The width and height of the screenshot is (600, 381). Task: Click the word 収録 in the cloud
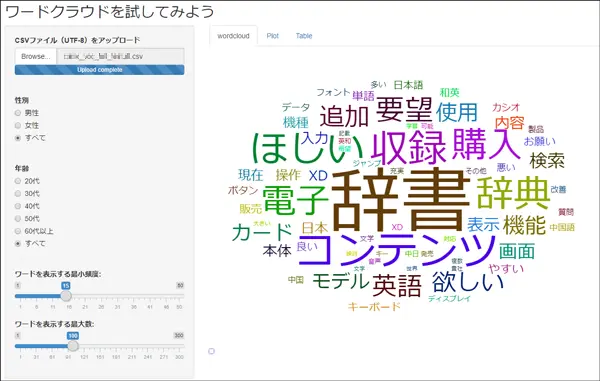(x=409, y=147)
